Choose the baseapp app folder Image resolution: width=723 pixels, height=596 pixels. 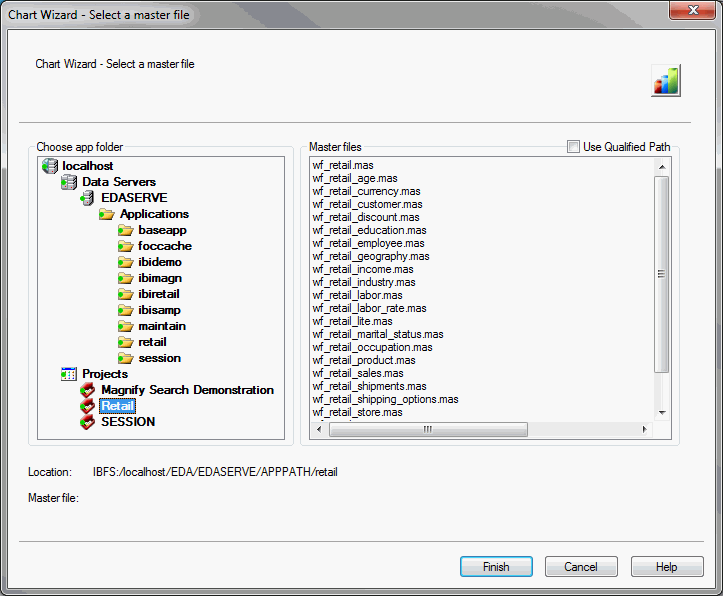point(162,230)
